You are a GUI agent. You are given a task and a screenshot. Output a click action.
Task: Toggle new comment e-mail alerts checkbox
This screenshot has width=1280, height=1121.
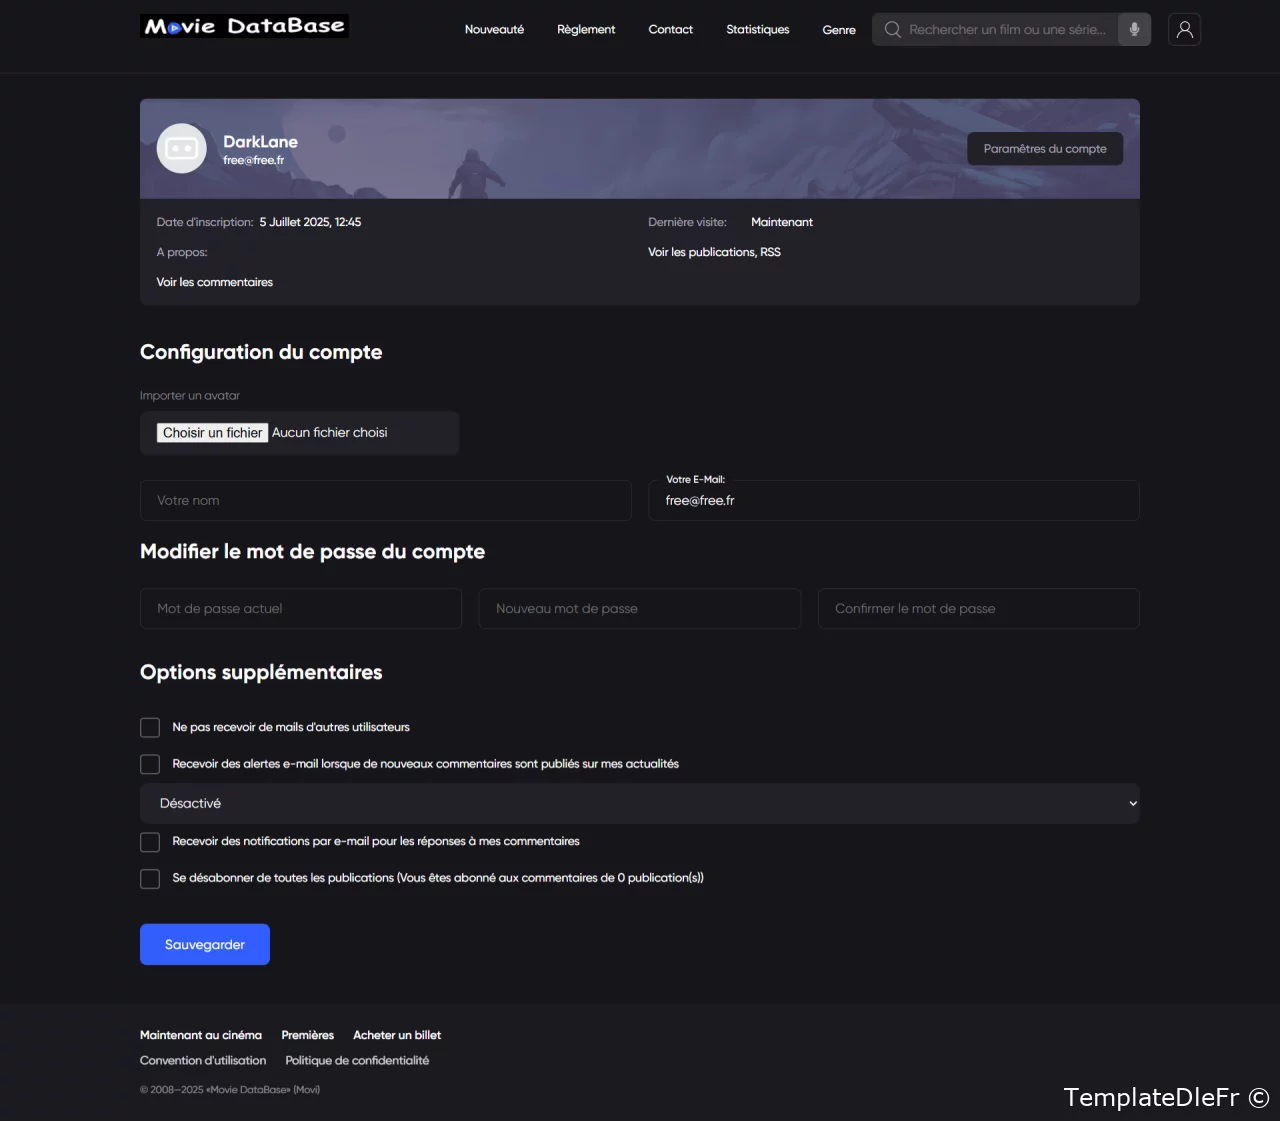point(150,764)
